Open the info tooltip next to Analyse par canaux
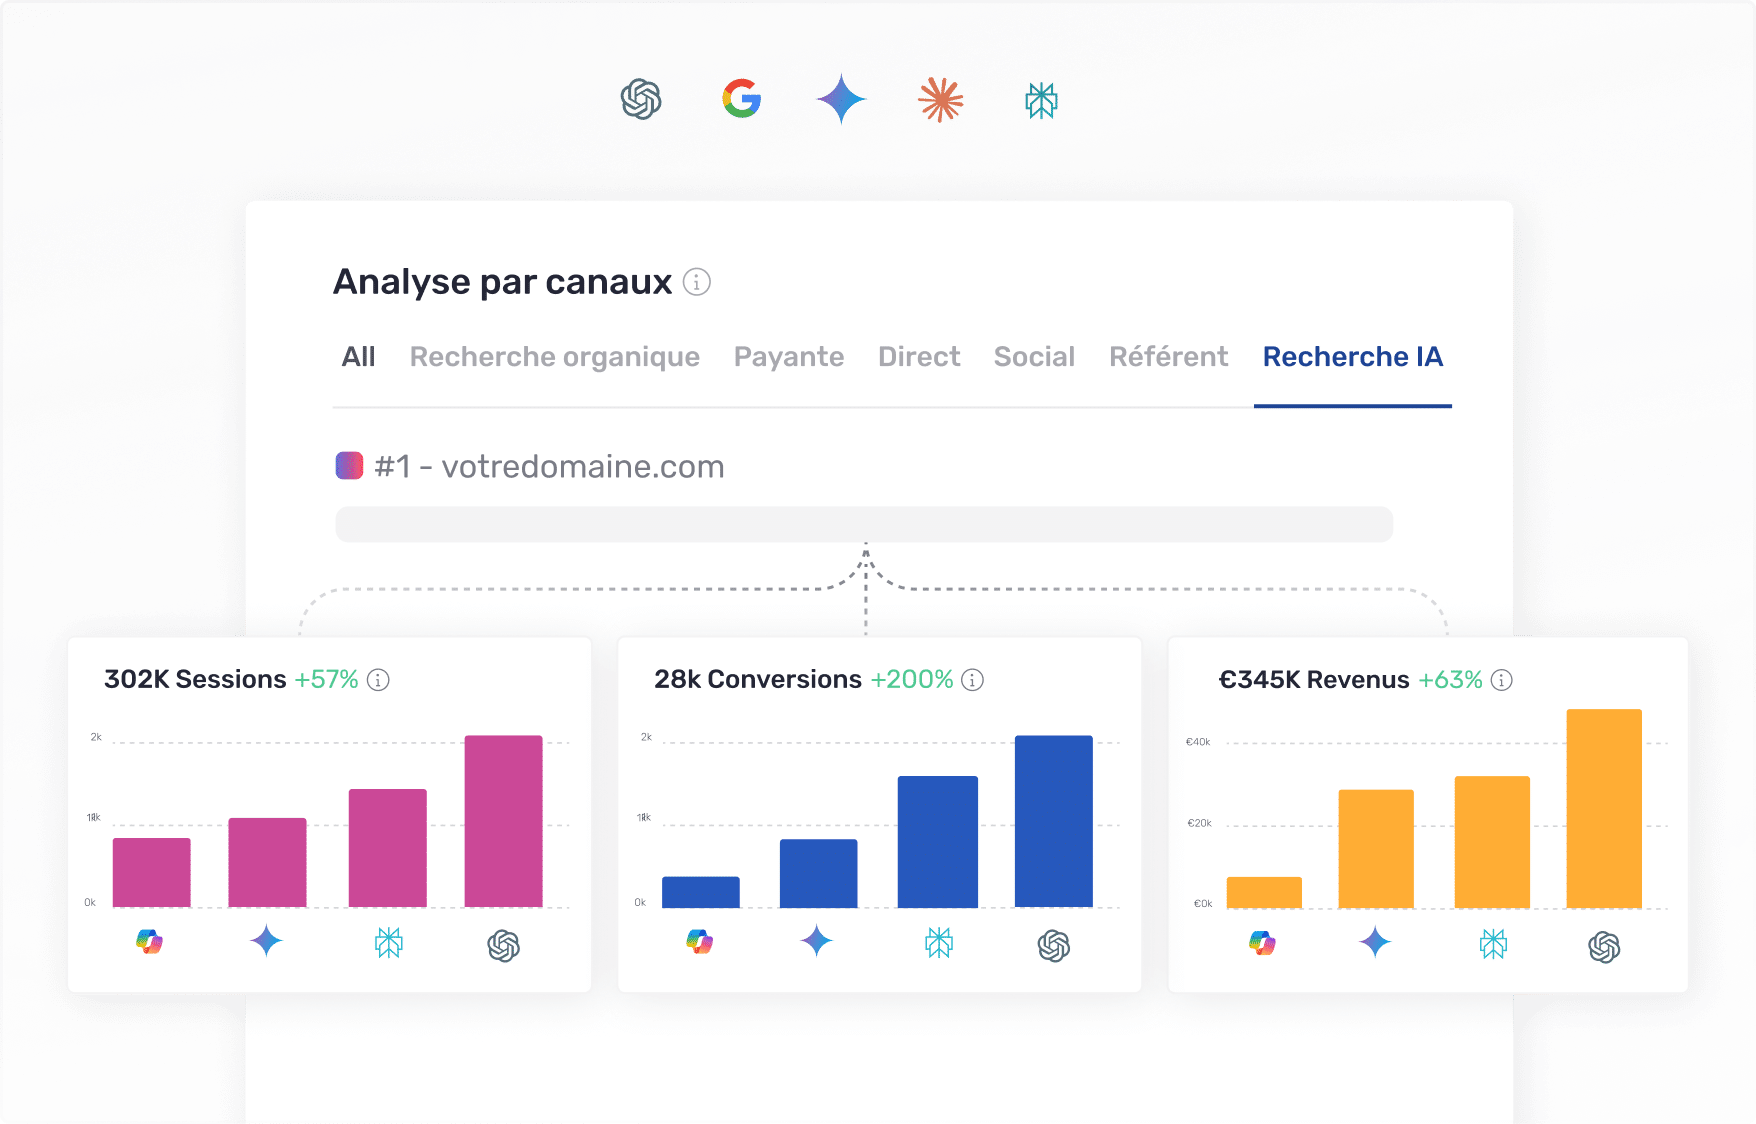 697,283
